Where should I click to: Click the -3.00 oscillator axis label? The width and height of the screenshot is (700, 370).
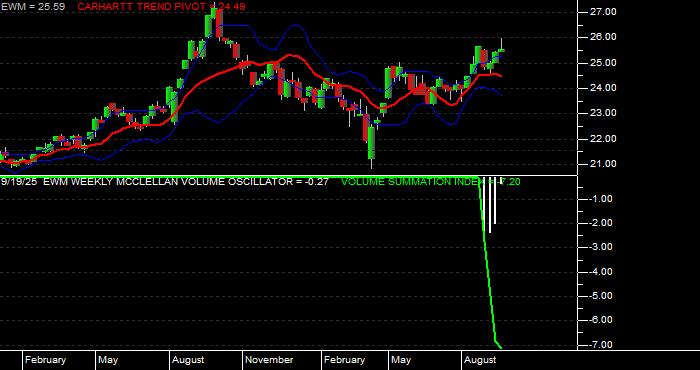[x=602, y=247]
